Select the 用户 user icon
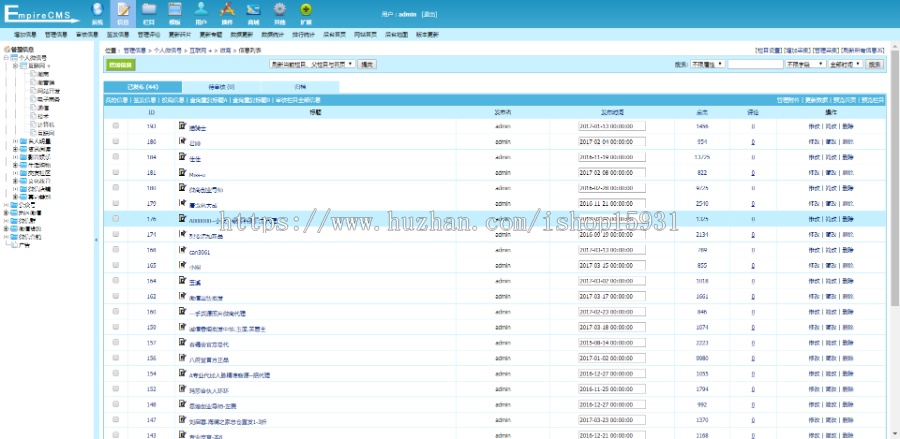The height and width of the screenshot is (439, 900). pos(201,11)
